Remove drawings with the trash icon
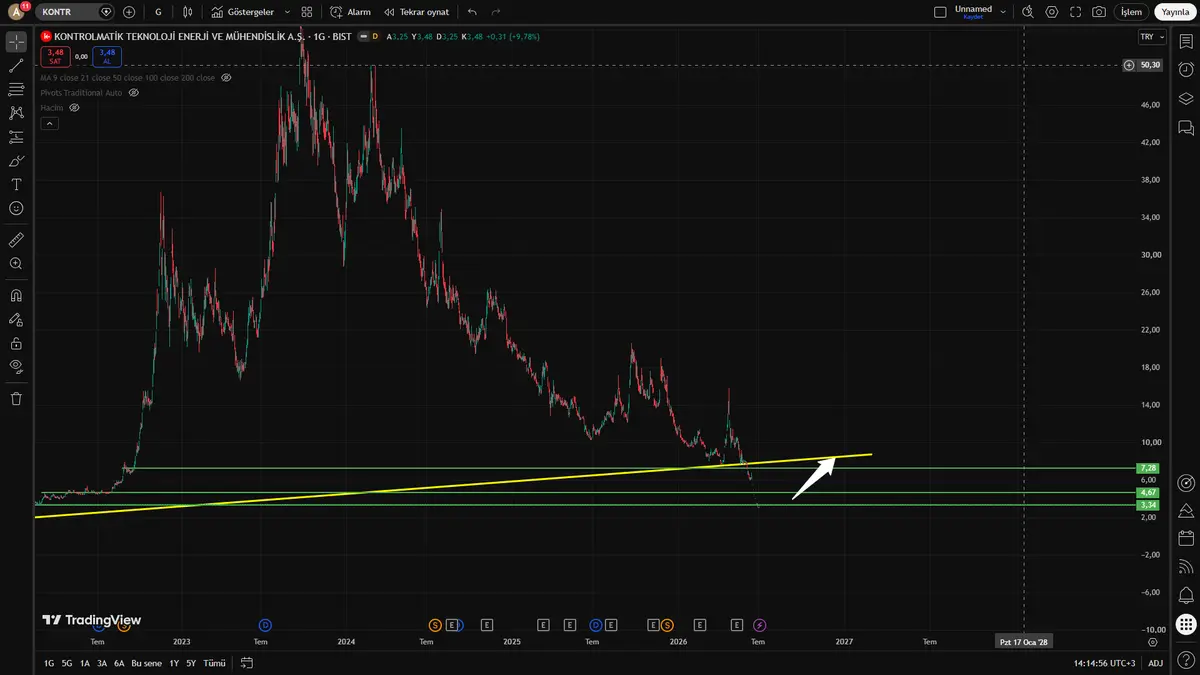The height and width of the screenshot is (675, 1200). [16, 398]
